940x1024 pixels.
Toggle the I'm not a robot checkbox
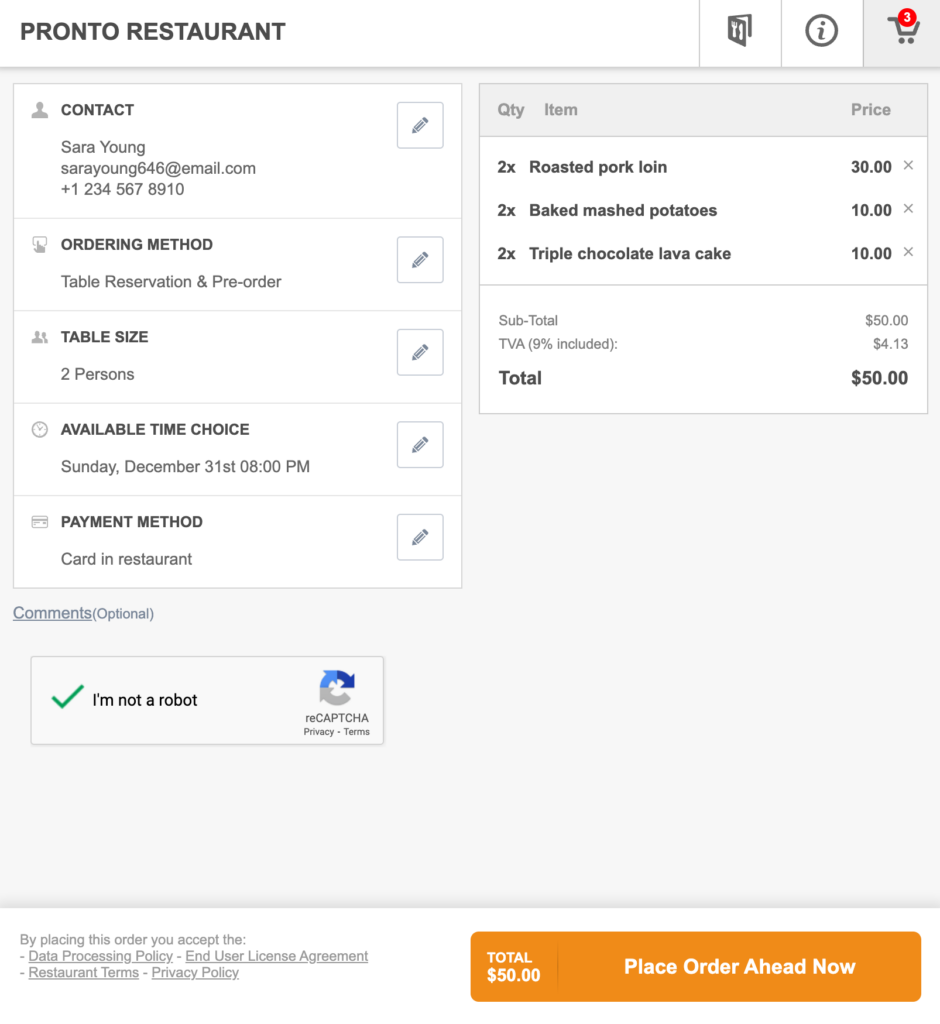[x=68, y=699]
